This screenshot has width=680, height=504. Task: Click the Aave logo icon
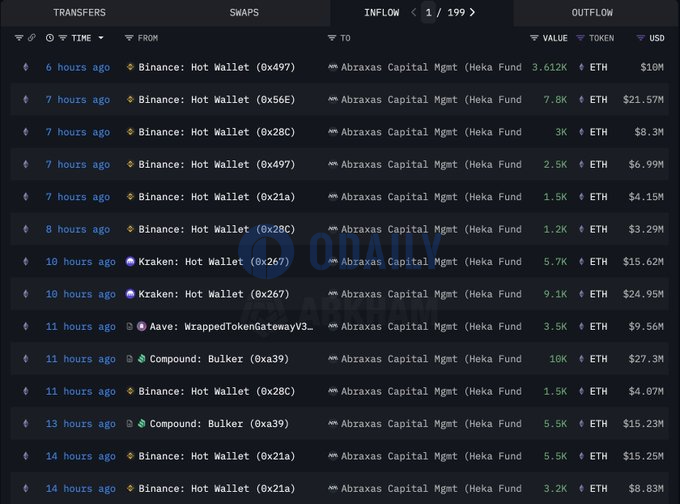click(142, 326)
